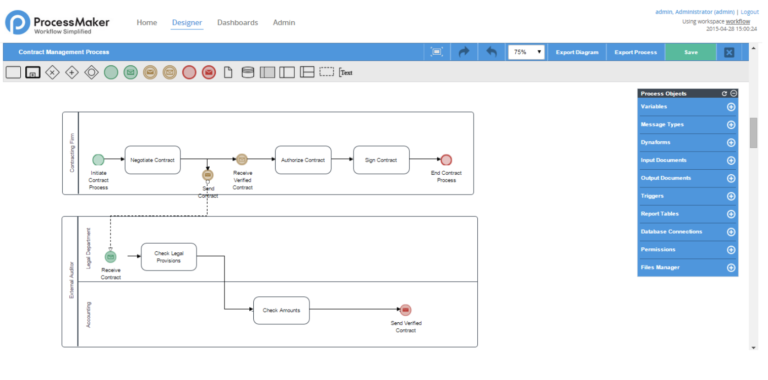This screenshot has width=768, height=380.
Task: Click the plus next to Files Manager
Action: 731,268
